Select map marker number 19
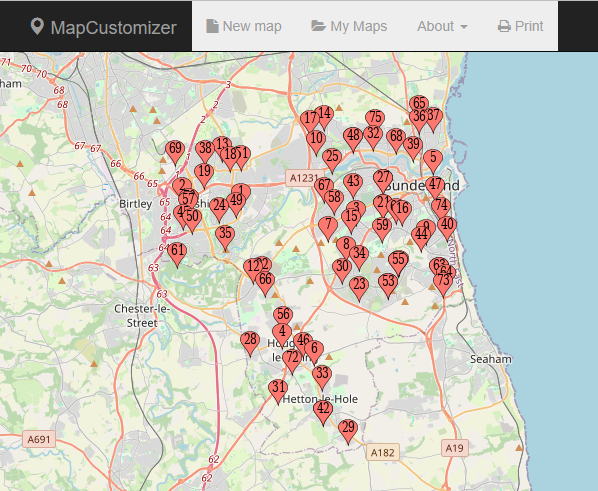 coord(204,173)
